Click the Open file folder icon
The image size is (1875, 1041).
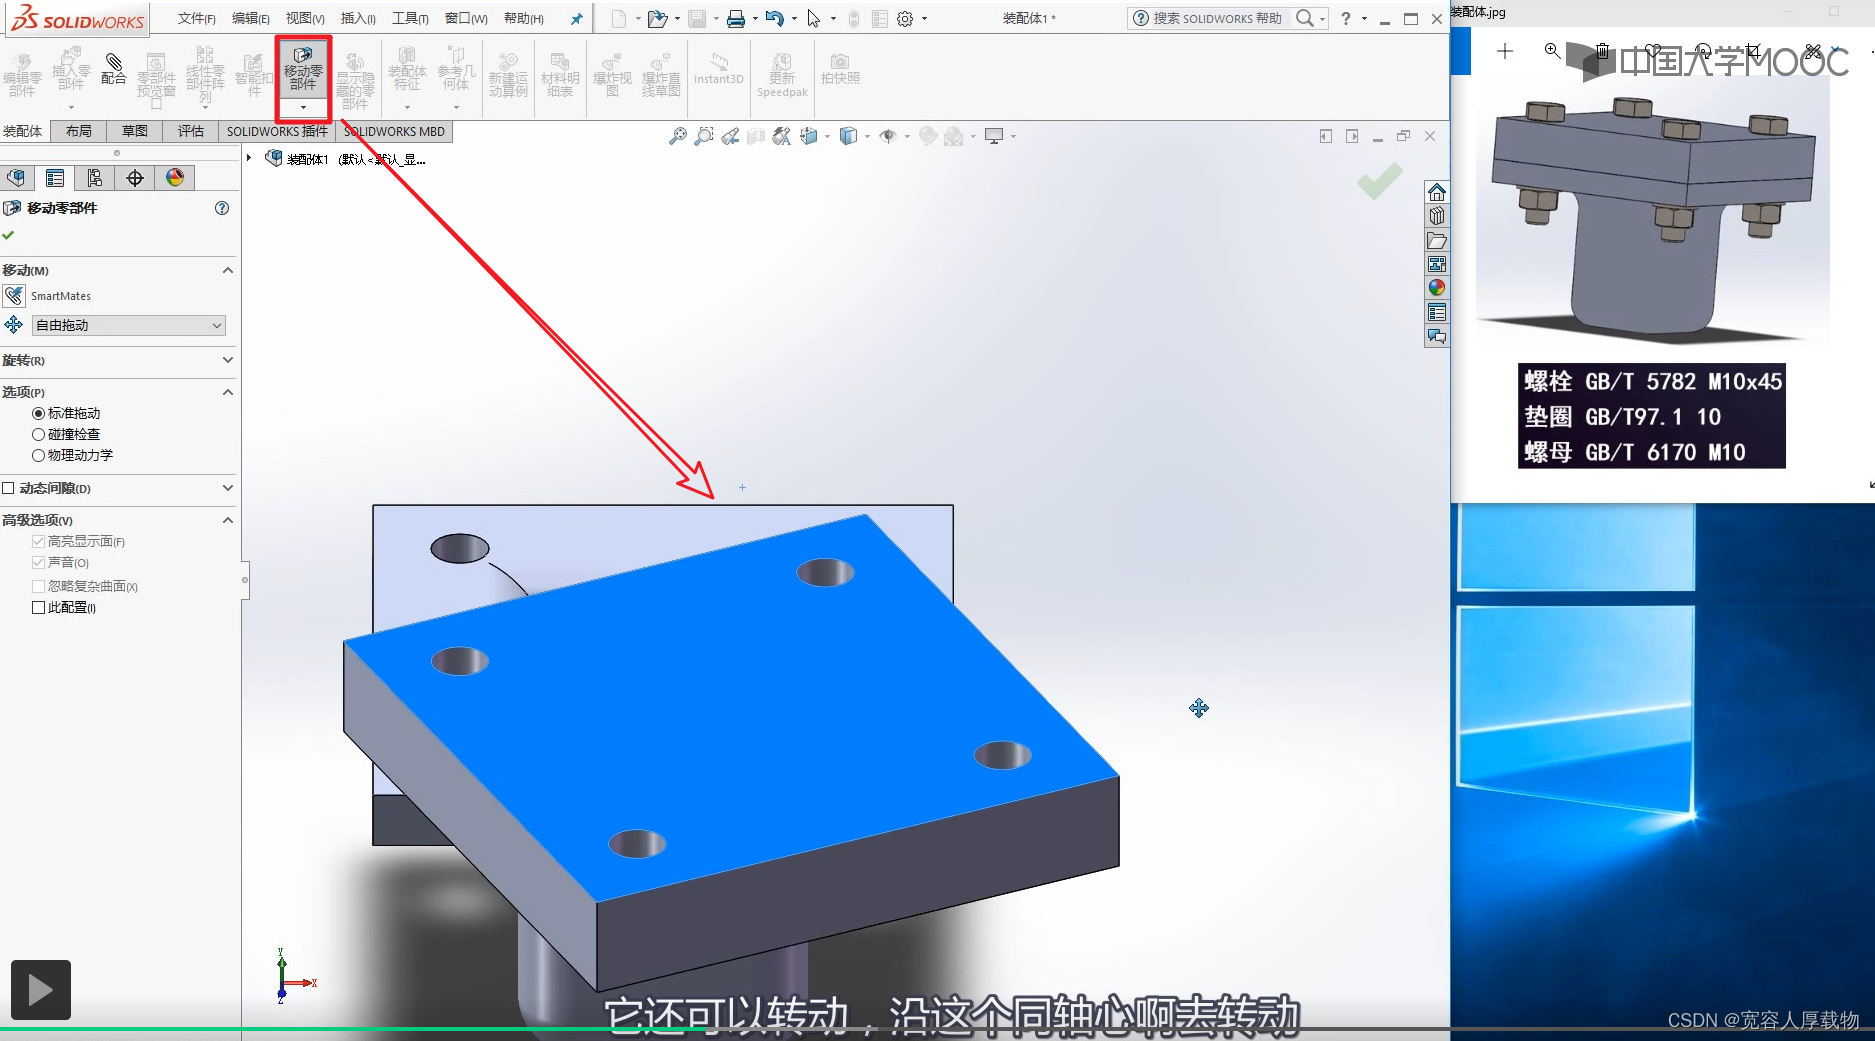pyautogui.click(x=656, y=19)
